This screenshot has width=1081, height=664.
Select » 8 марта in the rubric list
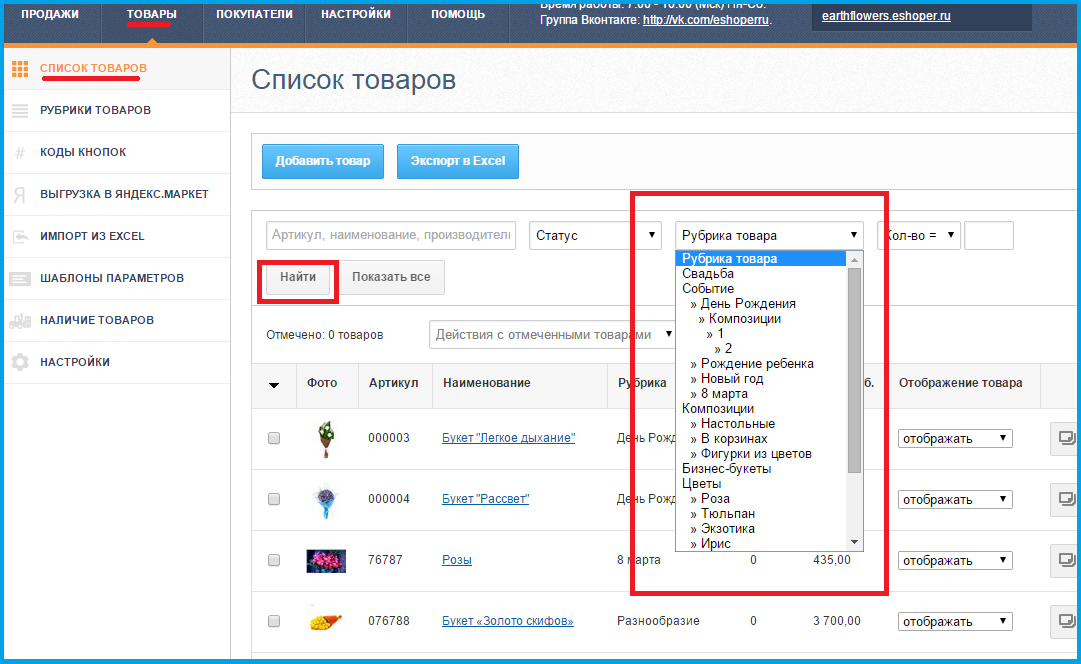pos(718,394)
